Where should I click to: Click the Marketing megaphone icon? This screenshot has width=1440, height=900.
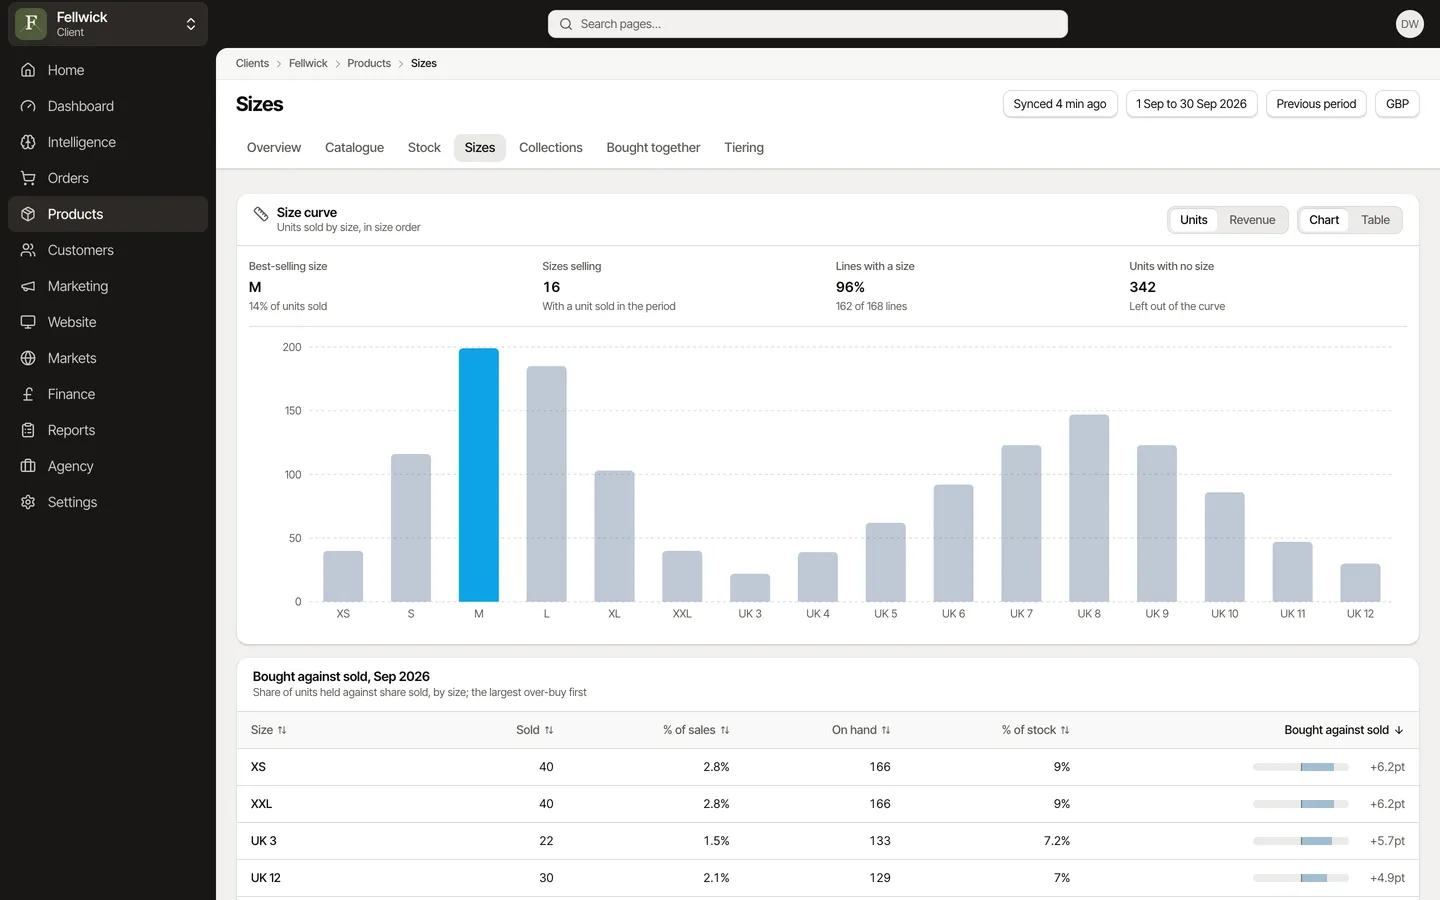[28, 286]
